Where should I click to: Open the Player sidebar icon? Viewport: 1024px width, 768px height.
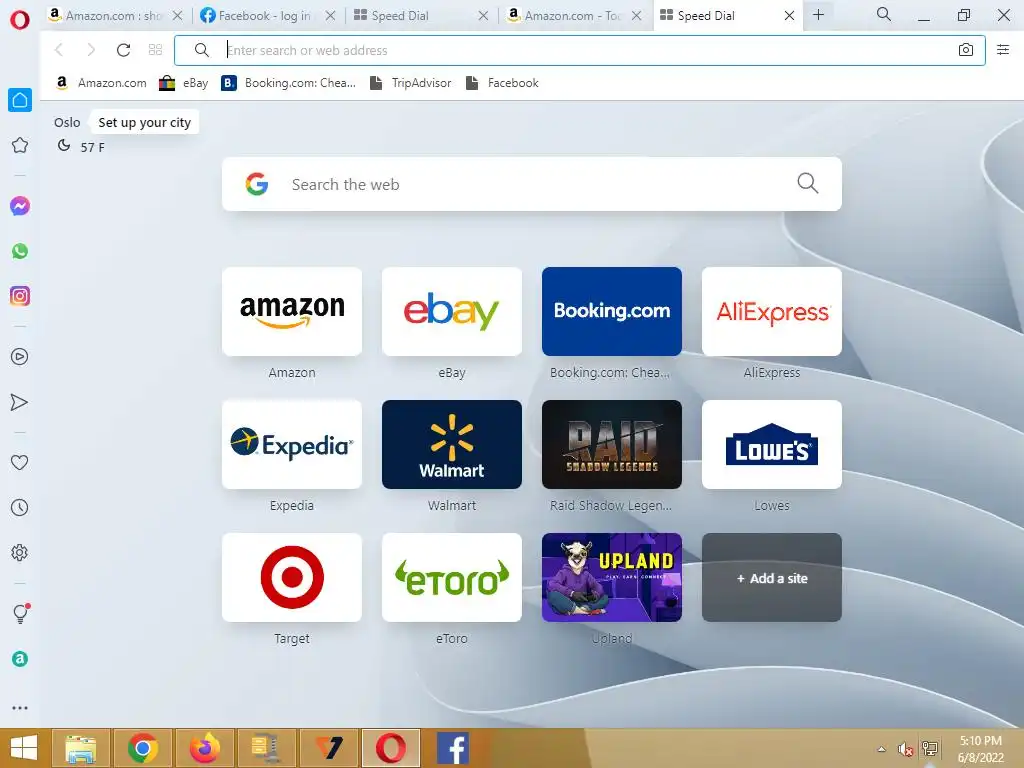(x=20, y=357)
